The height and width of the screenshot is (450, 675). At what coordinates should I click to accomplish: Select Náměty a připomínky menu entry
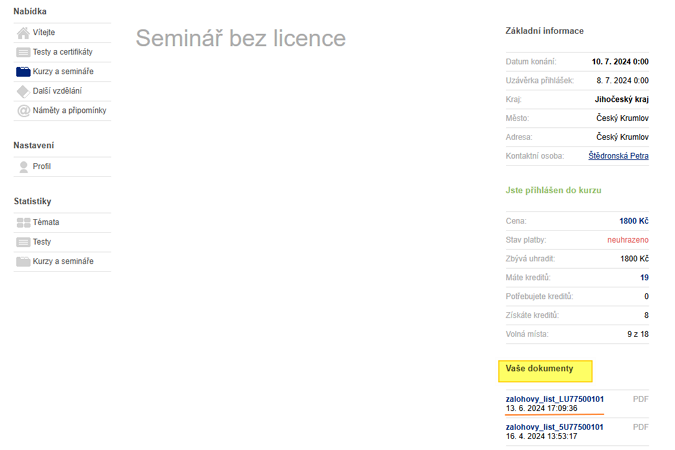tap(69, 111)
